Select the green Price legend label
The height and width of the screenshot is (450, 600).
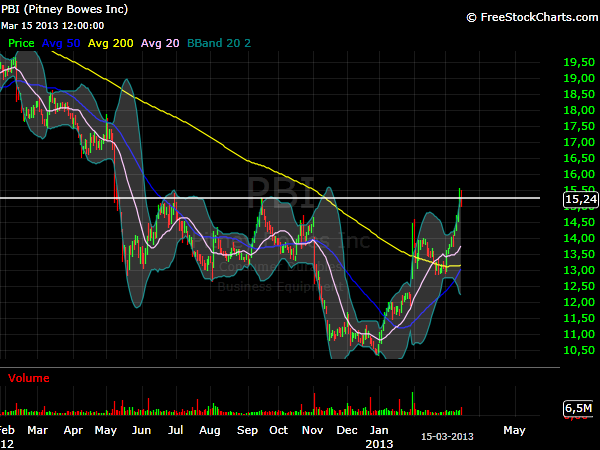(x=21, y=43)
